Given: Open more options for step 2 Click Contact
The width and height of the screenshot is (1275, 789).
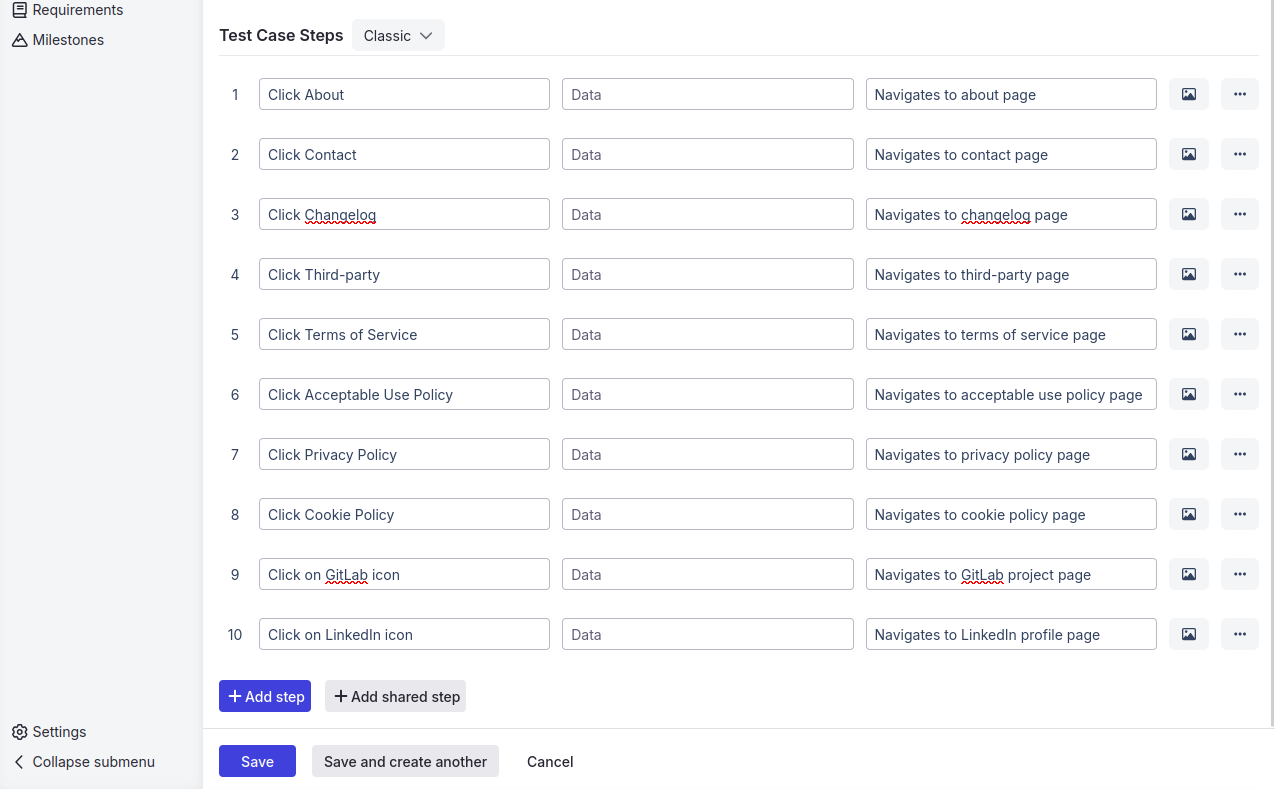Looking at the screenshot, I should click(x=1240, y=154).
